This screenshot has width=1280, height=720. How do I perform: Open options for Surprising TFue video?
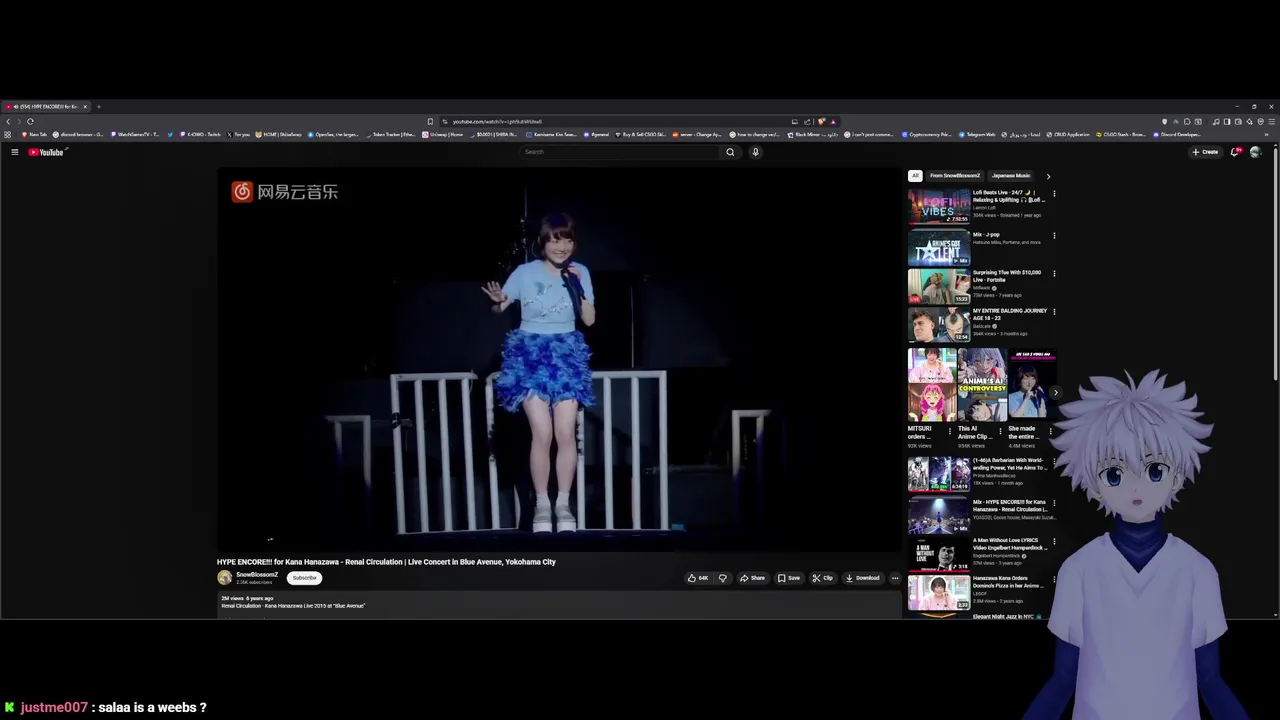click(1054, 274)
